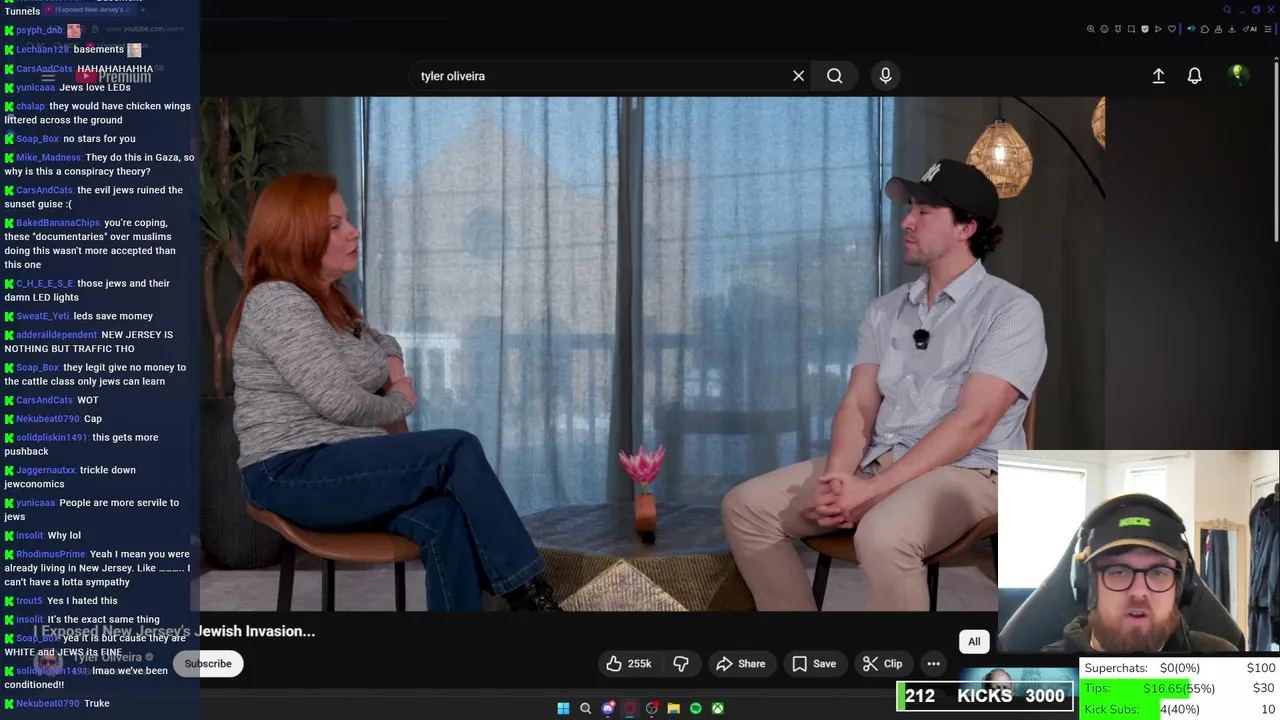Screen dimensions: 1280x720
Task: Click chat username BakedBananaChips
Action: pos(58,223)
